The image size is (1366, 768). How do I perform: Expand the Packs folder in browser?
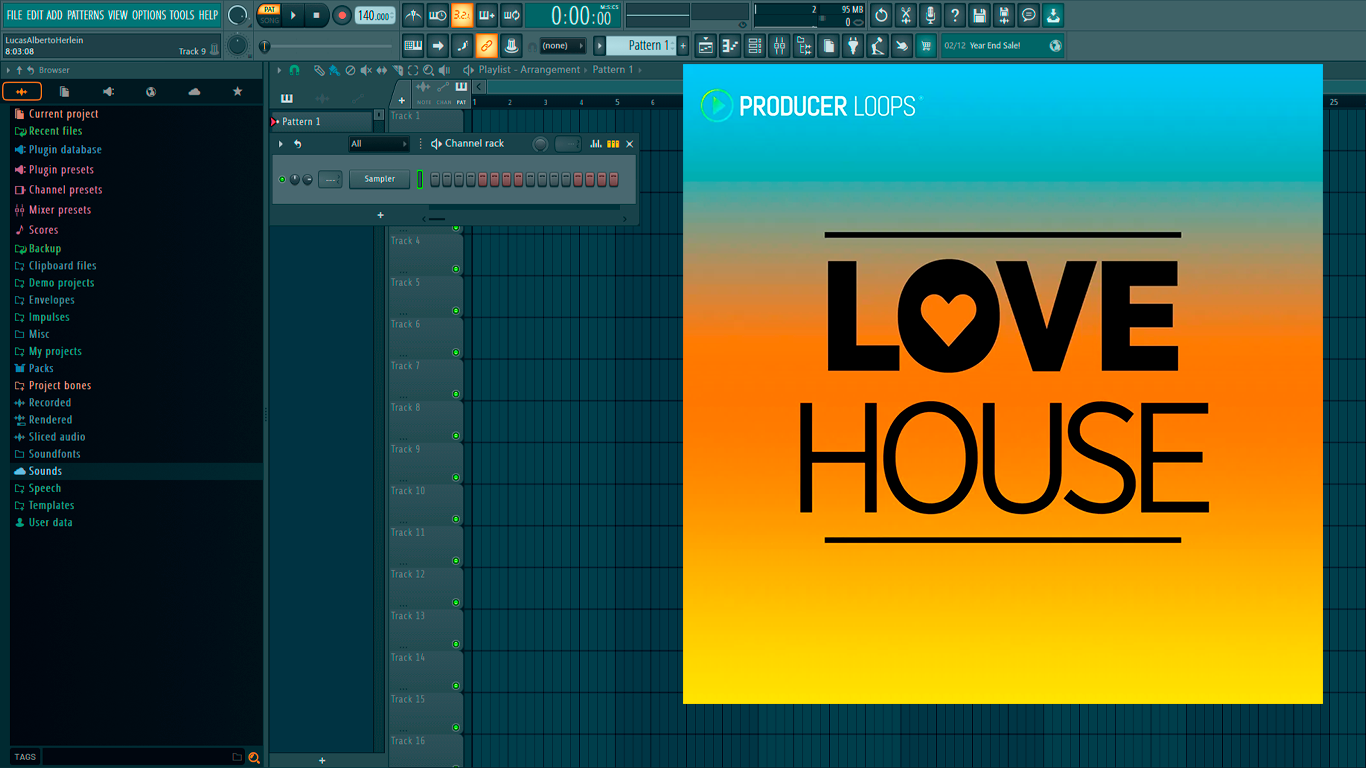[41, 368]
